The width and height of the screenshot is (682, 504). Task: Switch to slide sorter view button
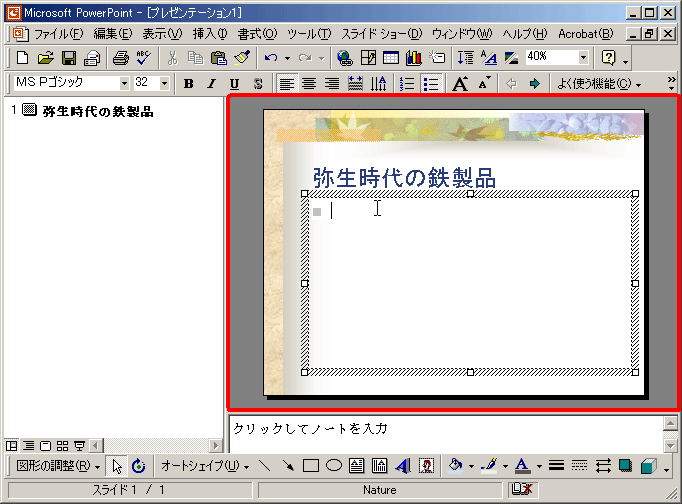[62, 446]
